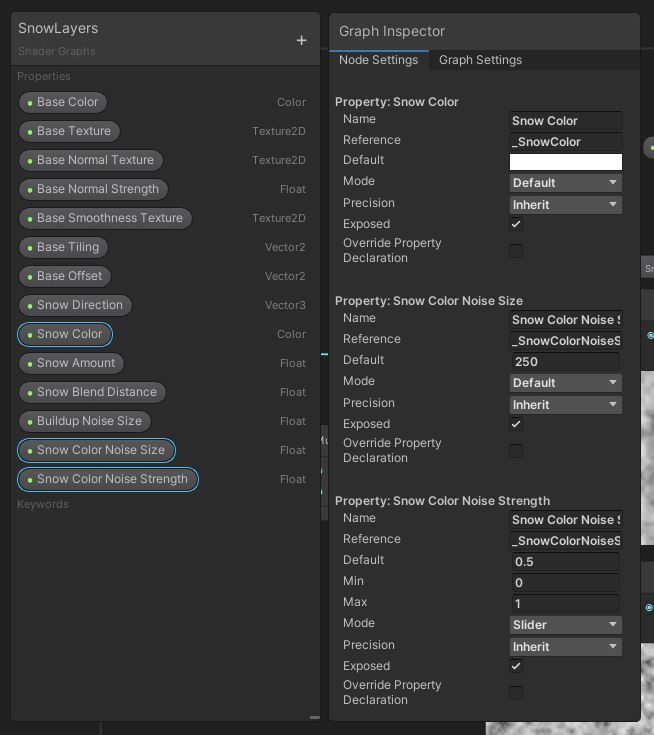654x735 pixels.
Task: Open the Slider Mode dropdown for Noise Strength
Action: (x=565, y=625)
